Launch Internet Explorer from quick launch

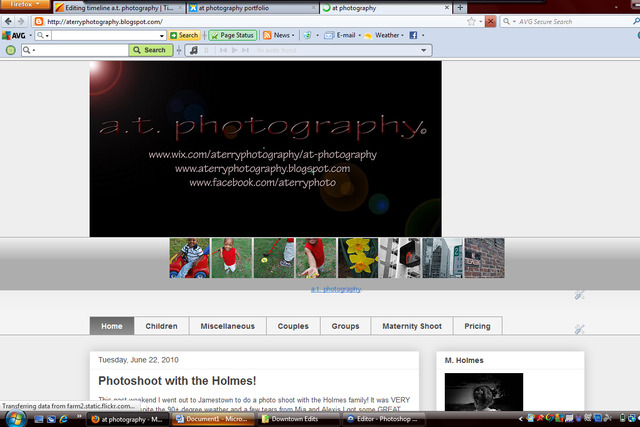[64, 419]
